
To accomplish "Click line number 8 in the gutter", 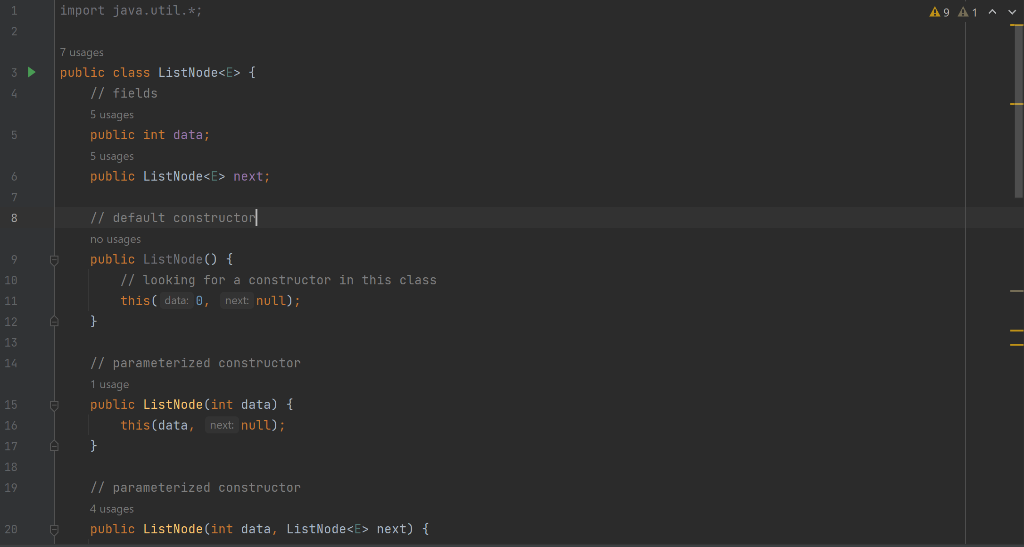I will (14, 218).
